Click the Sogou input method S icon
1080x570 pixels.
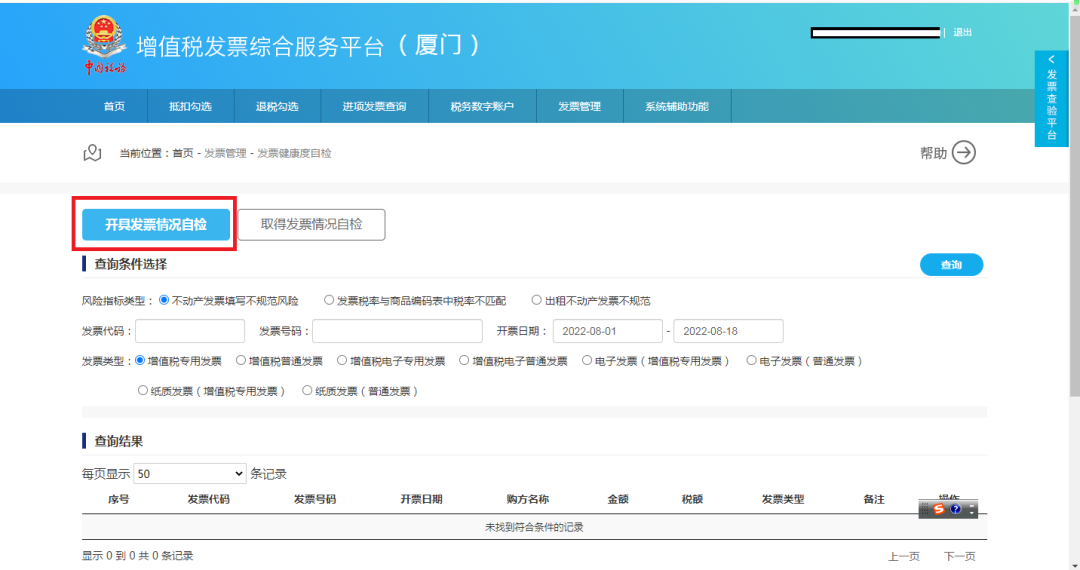[938, 509]
